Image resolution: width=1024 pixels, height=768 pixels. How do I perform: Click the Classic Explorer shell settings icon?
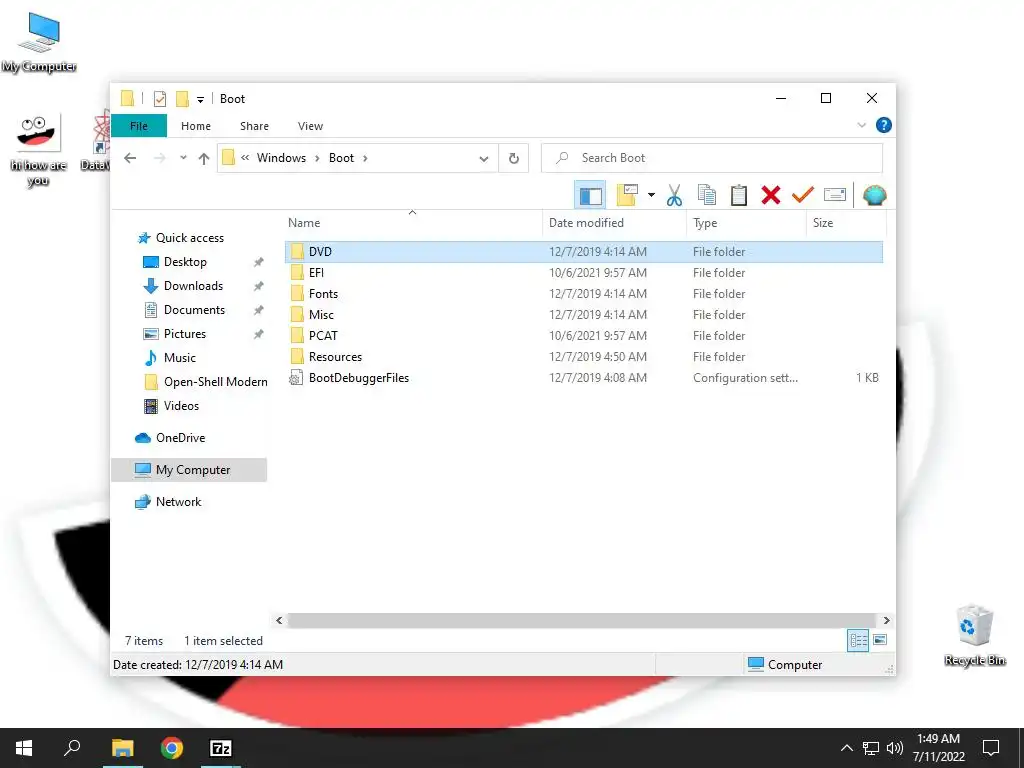coord(874,195)
